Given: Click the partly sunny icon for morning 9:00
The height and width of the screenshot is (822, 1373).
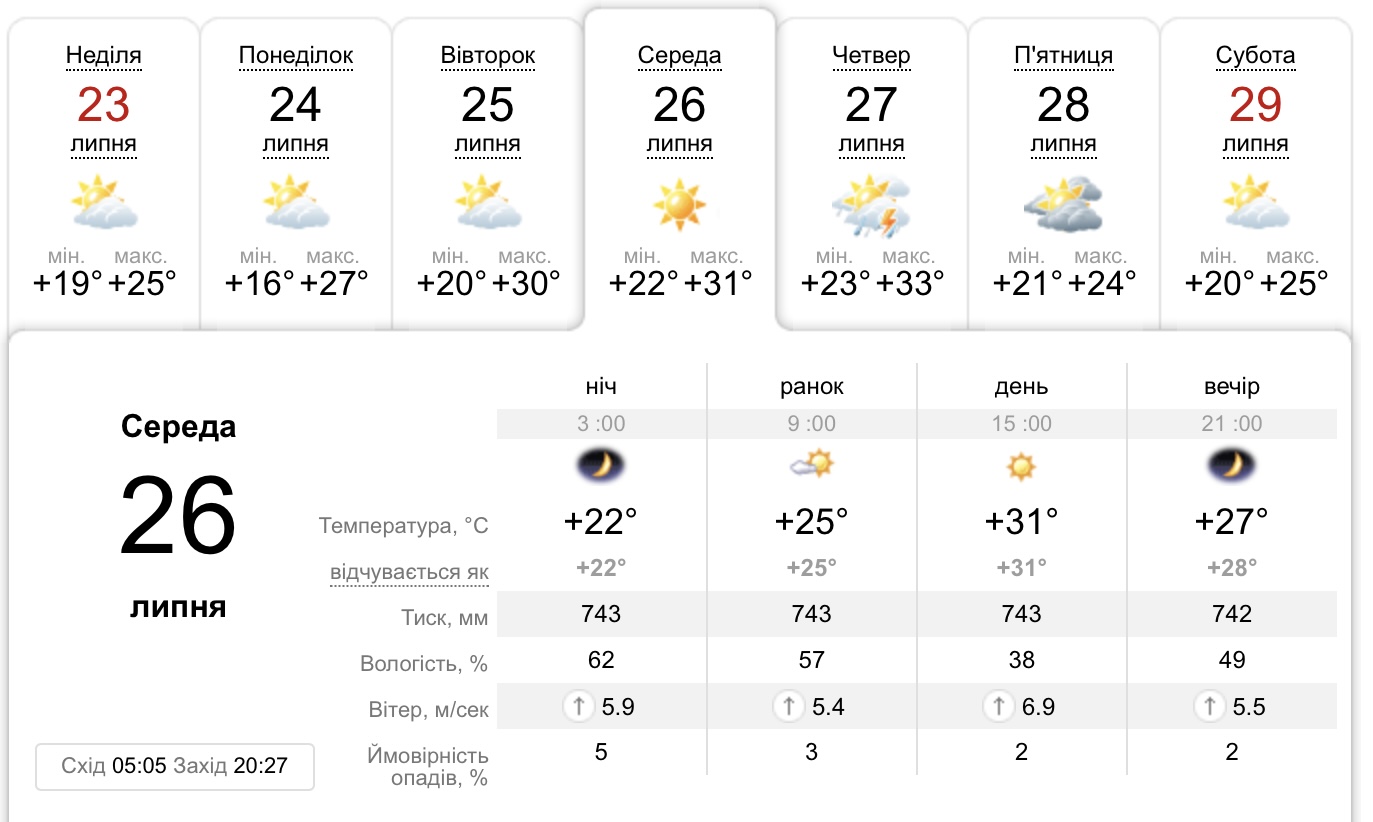Looking at the screenshot, I should point(811,465).
